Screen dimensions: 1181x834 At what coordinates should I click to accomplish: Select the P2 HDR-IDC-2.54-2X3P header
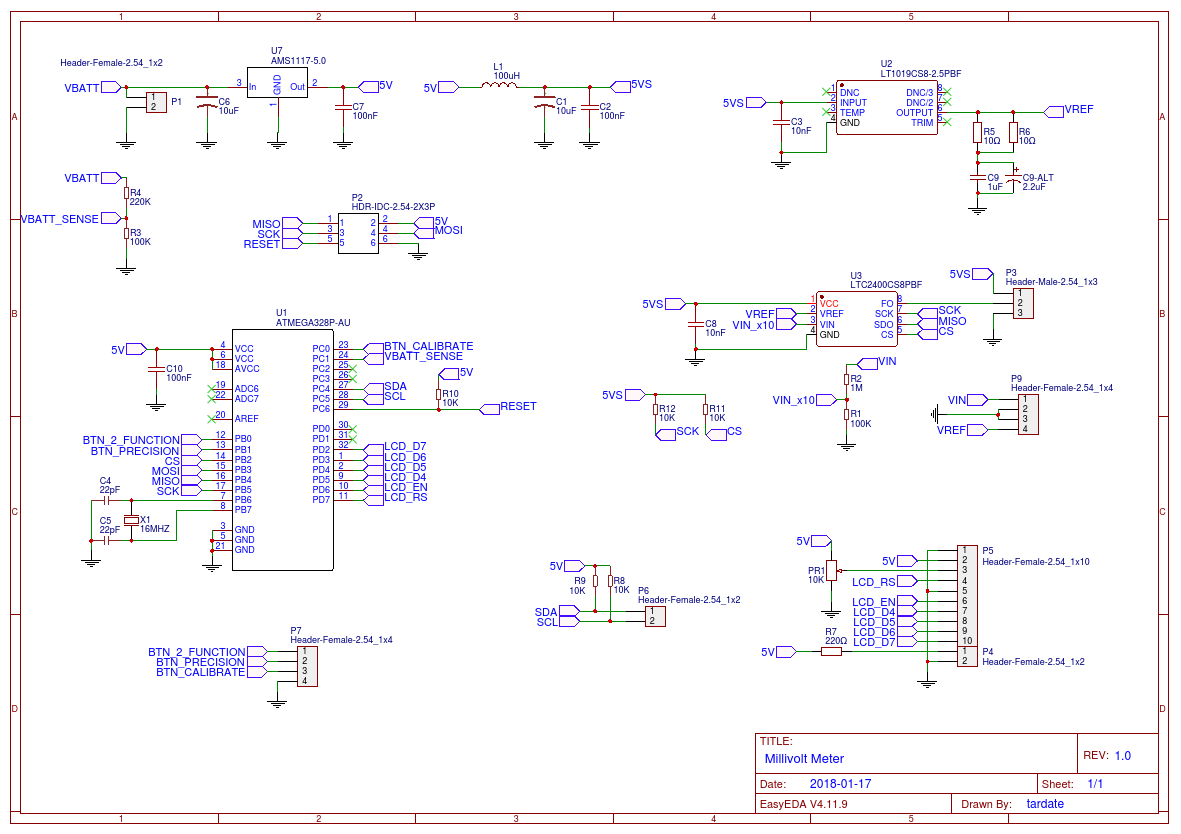point(358,233)
